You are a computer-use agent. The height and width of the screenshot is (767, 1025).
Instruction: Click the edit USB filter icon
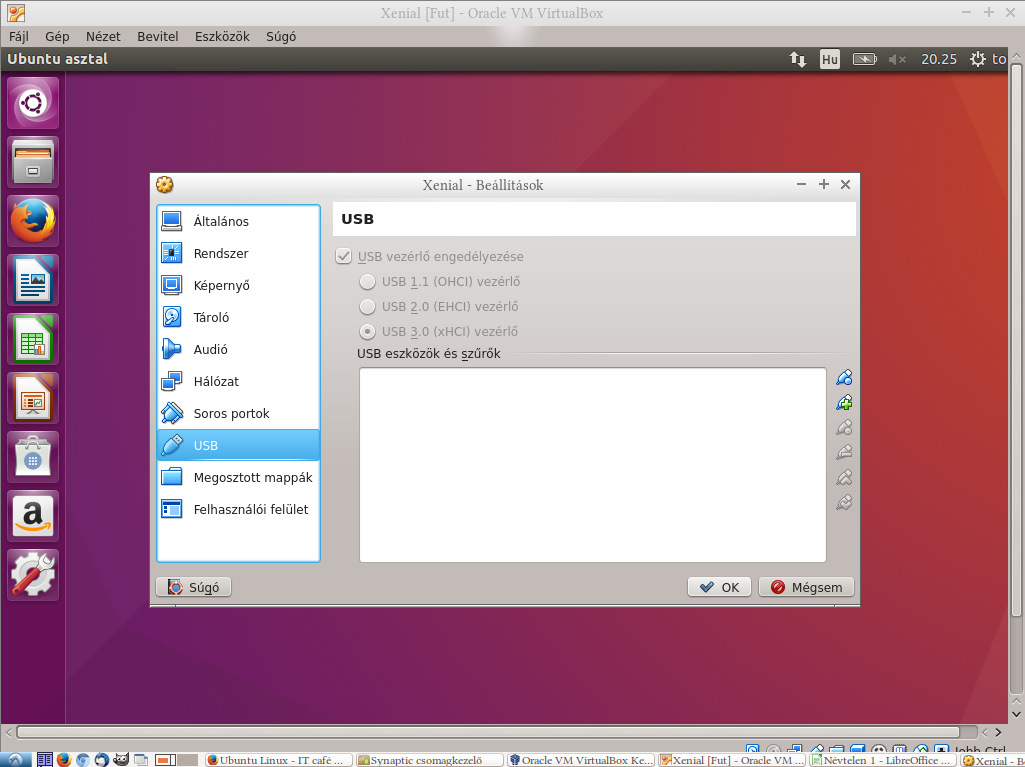[844, 427]
